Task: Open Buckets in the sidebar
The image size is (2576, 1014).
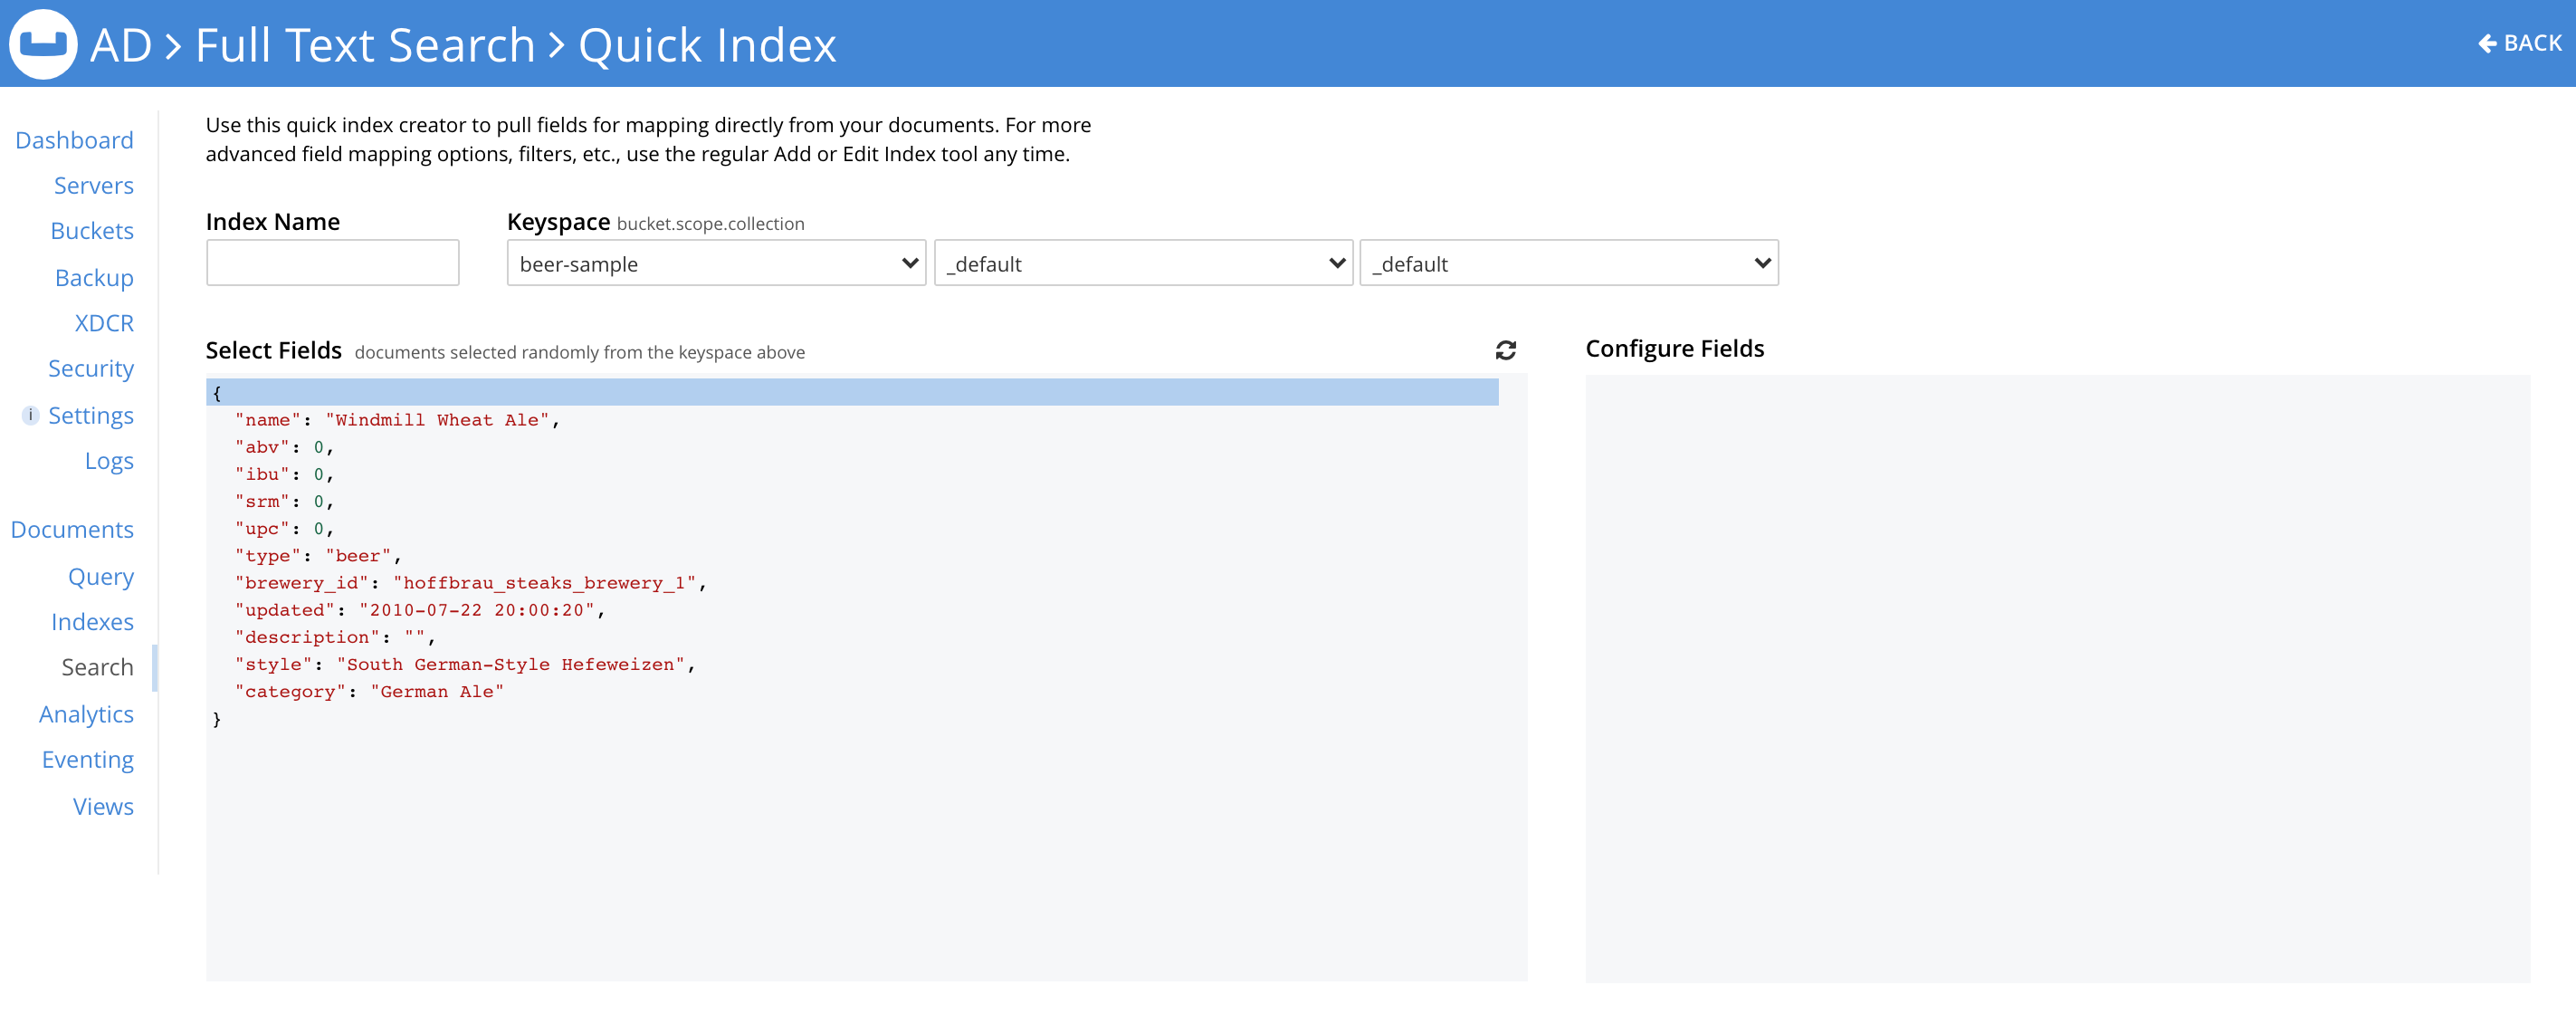Action: click(92, 231)
